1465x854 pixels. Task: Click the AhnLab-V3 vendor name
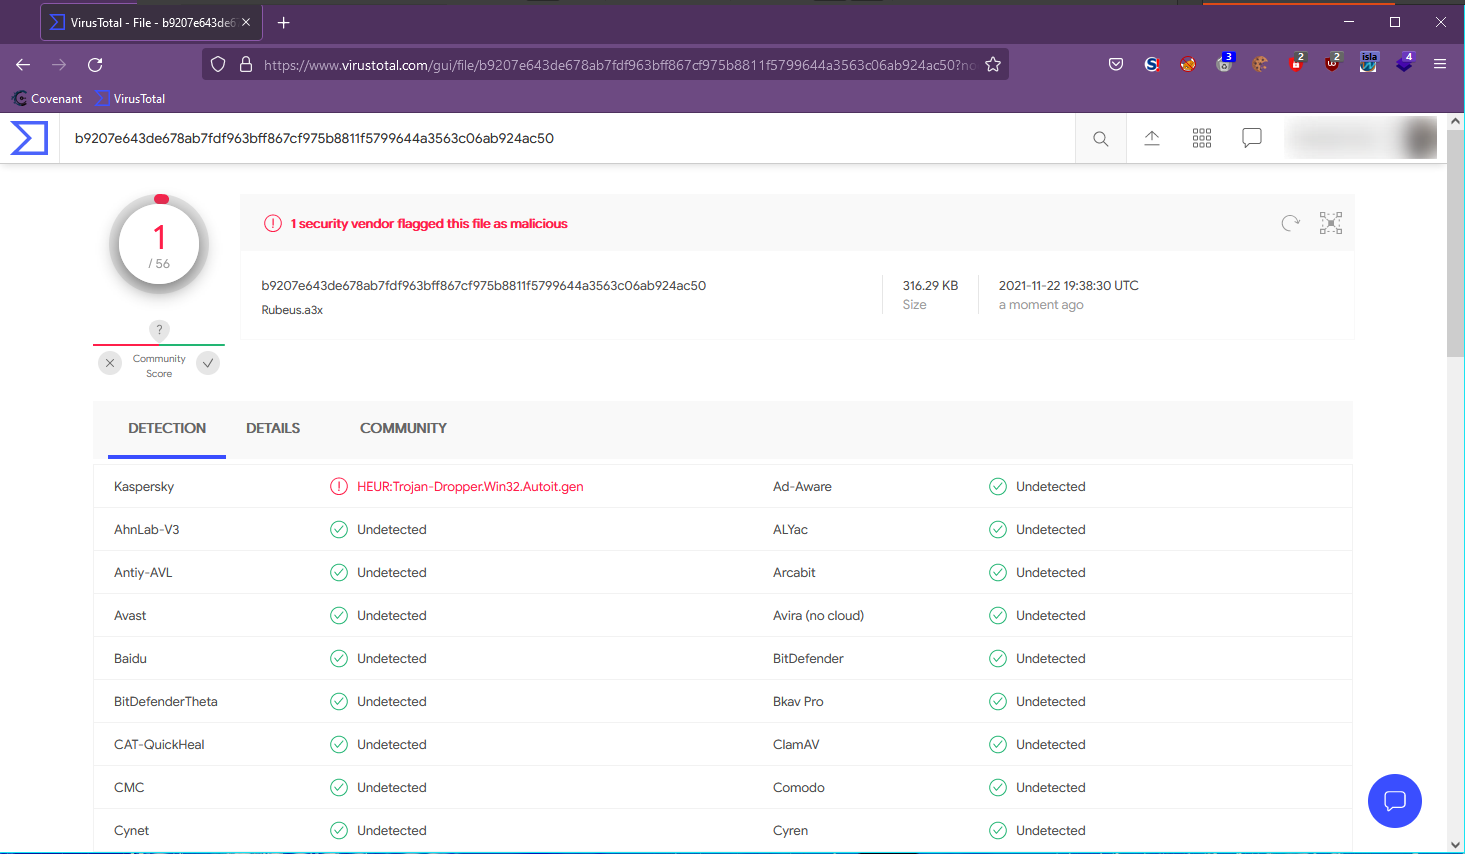tap(147, 530)
